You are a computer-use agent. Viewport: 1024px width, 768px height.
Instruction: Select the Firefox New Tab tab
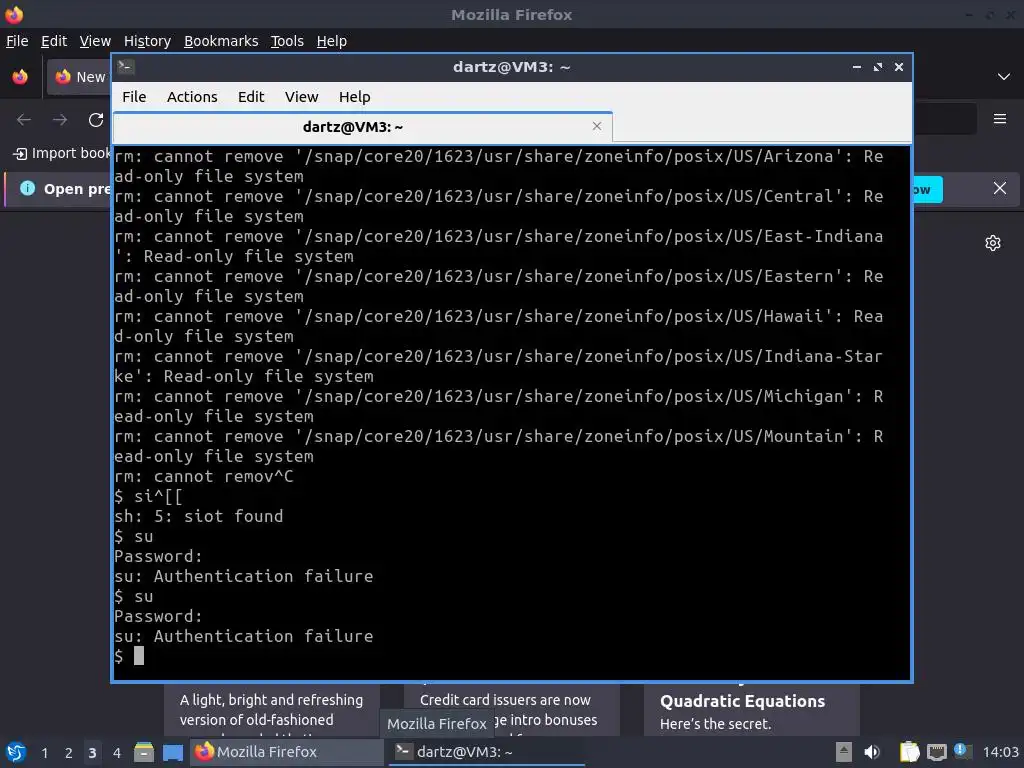tap(78, 77)
